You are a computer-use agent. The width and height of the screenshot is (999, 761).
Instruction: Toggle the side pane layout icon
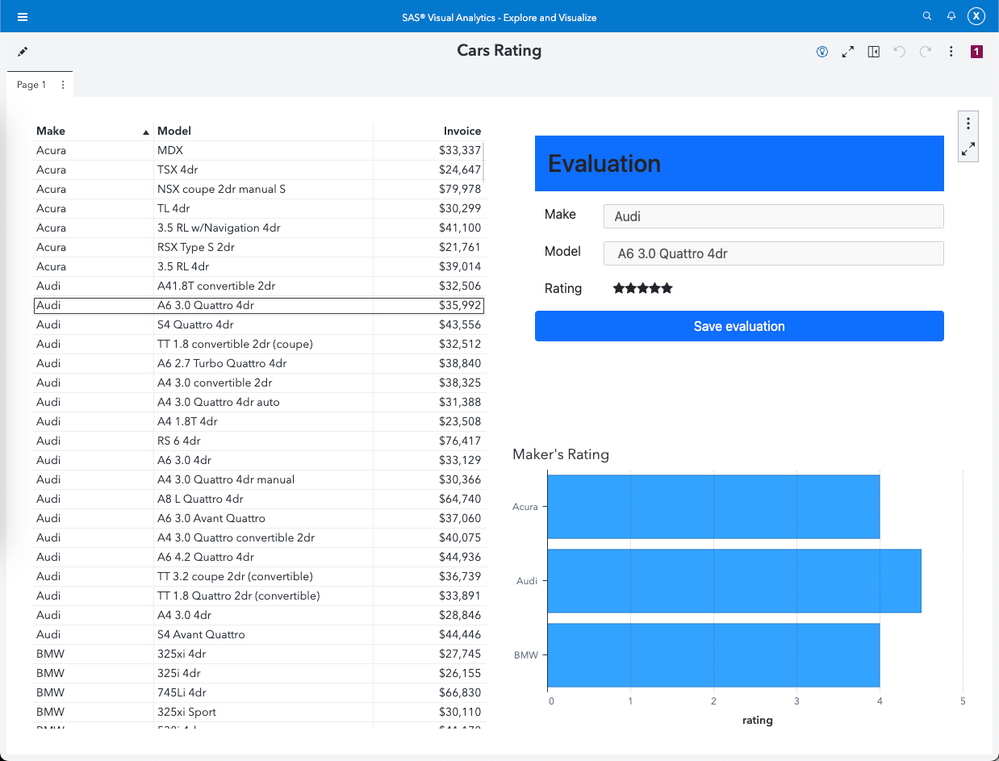(873, 52)
